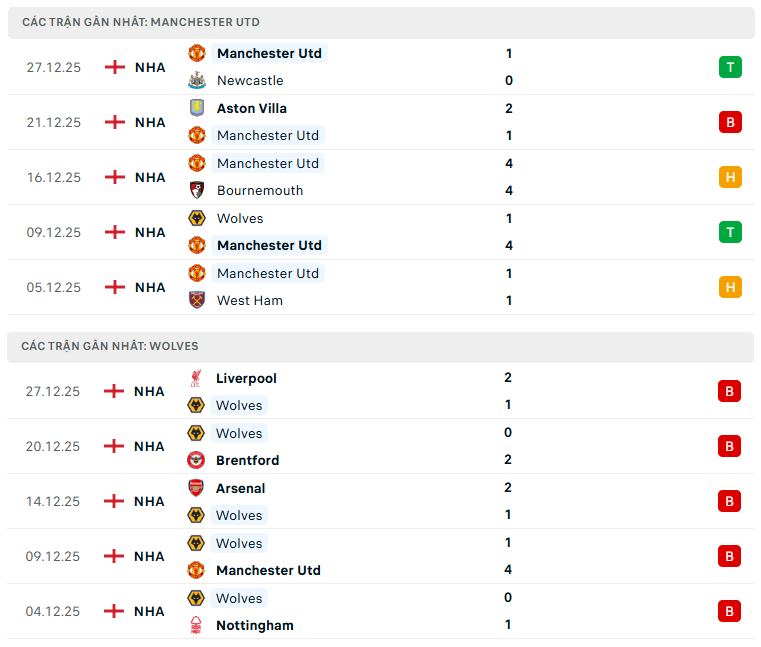Click England flag beside 27.12.25 Newcastle match
This screenshot has height=647, width=761.
click(x=115, y=67)
